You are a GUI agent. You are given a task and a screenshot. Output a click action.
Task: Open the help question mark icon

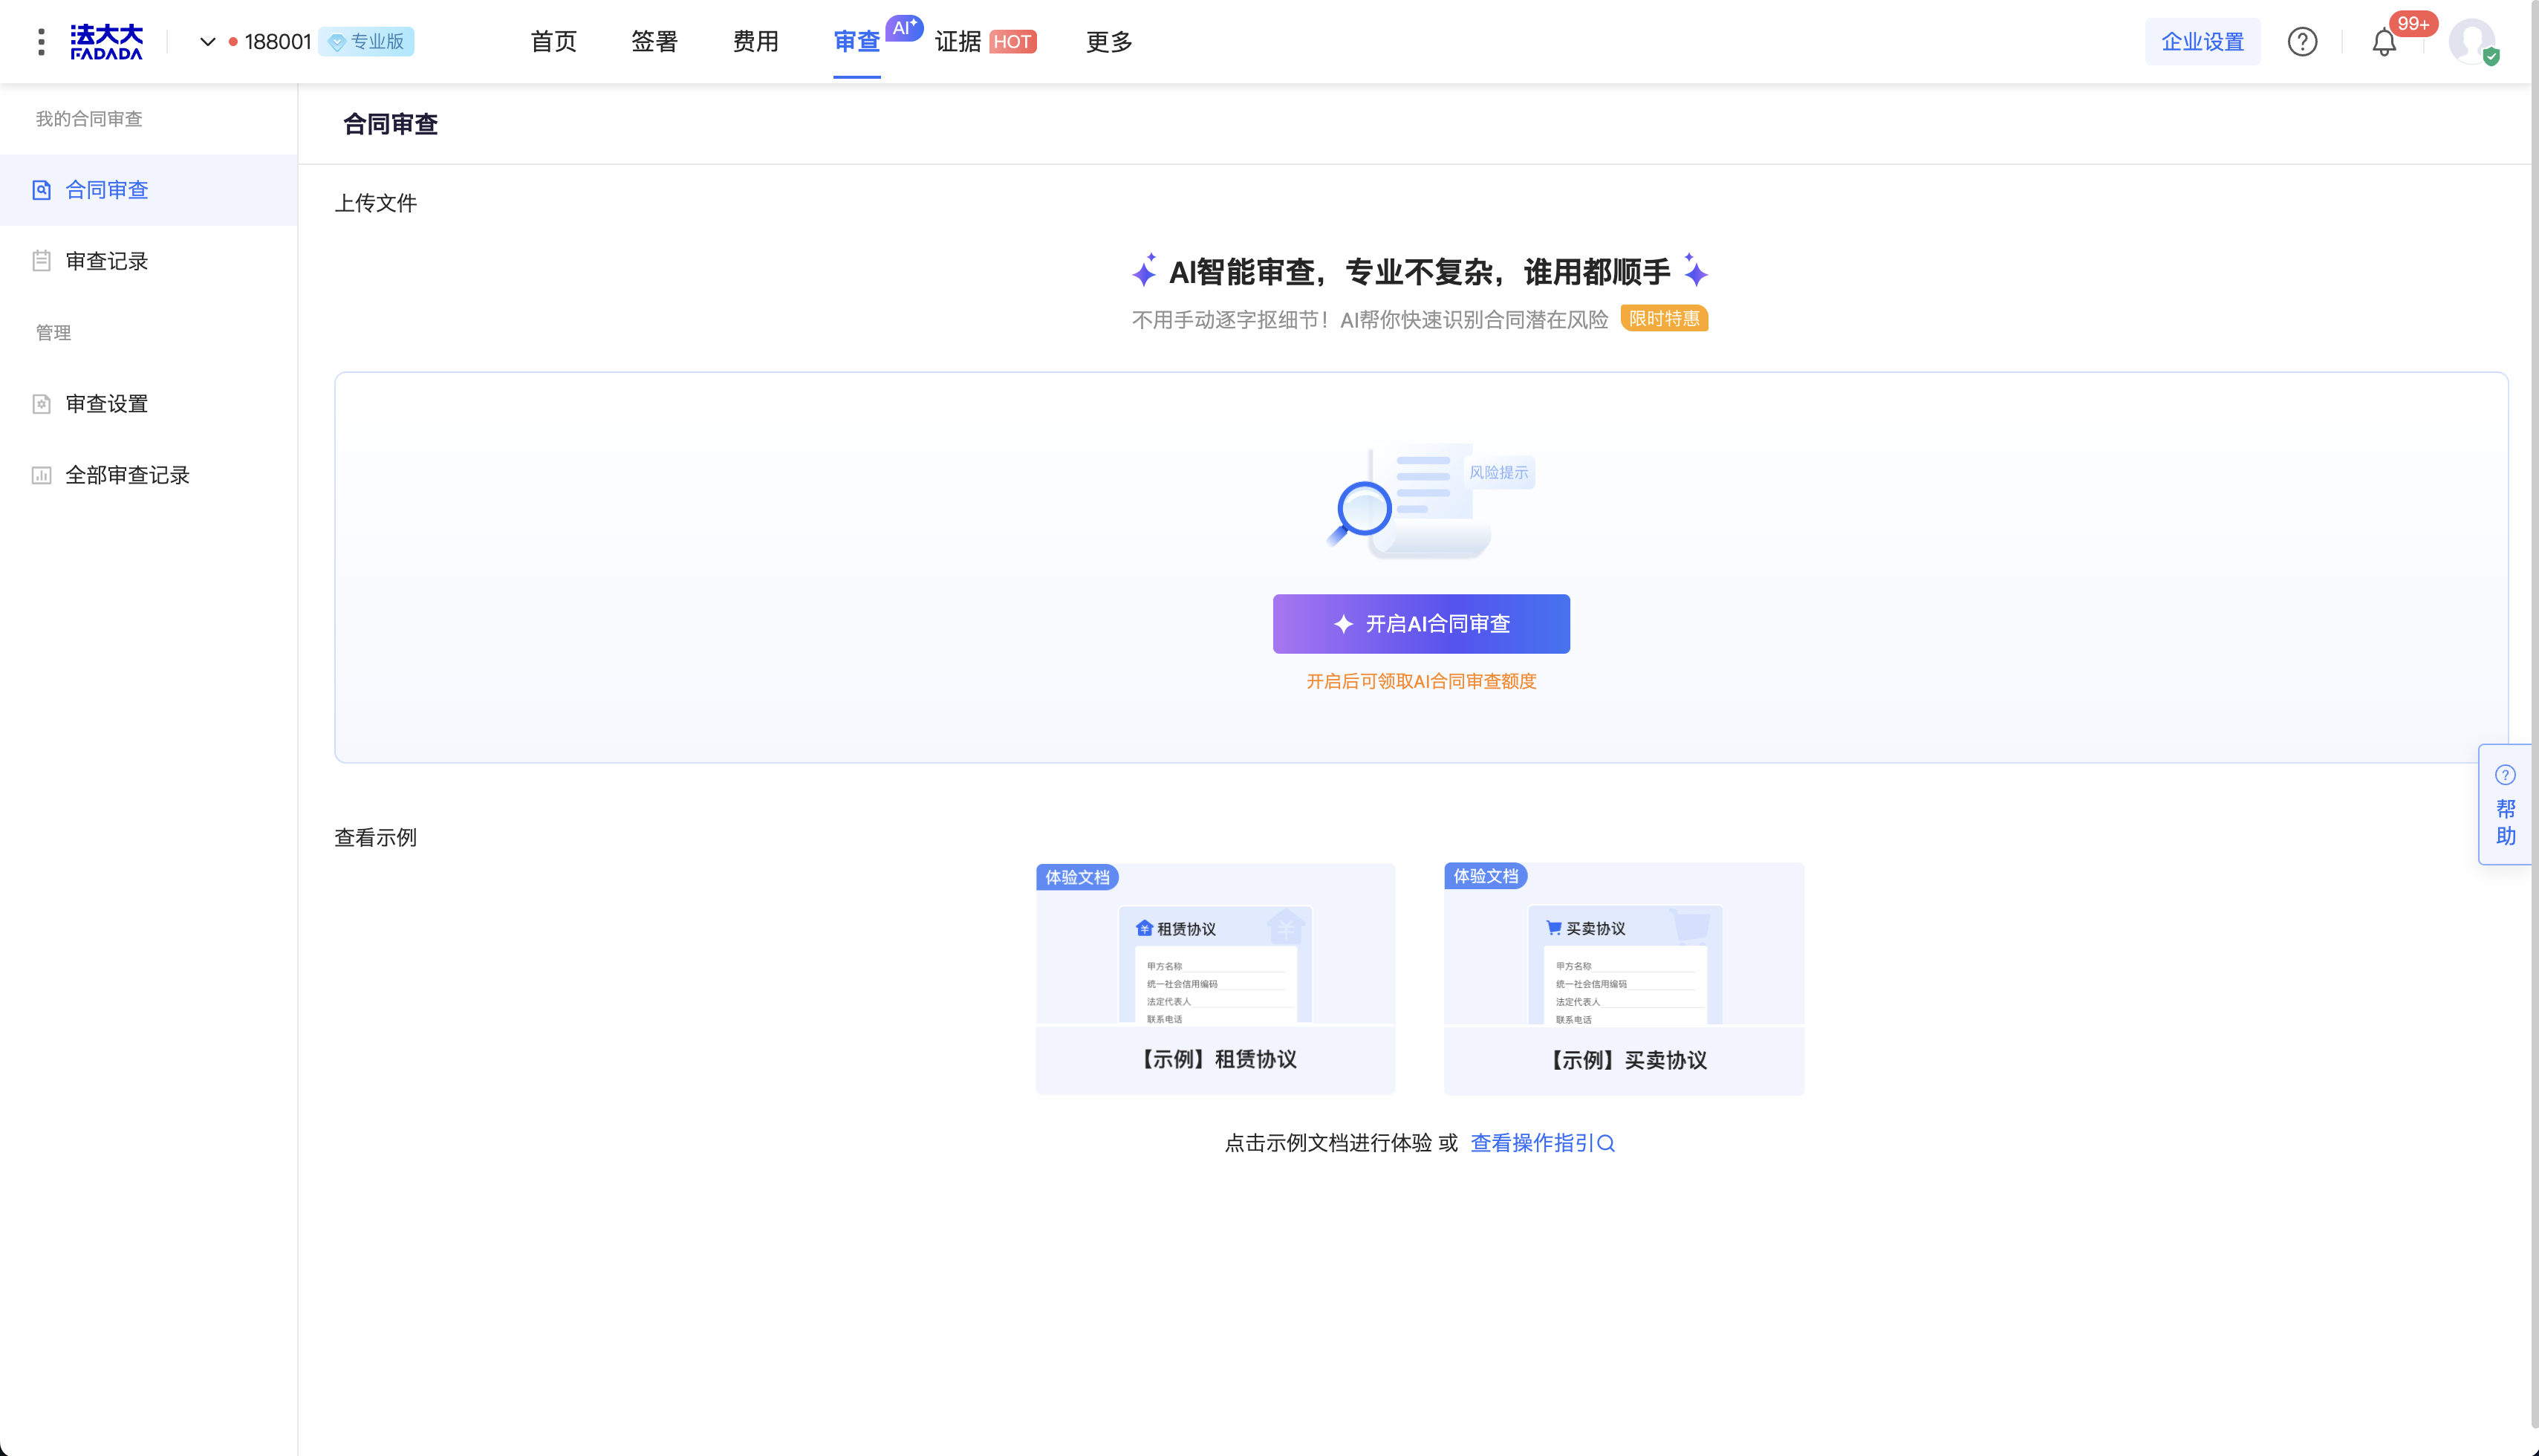tap(2302, 41)
